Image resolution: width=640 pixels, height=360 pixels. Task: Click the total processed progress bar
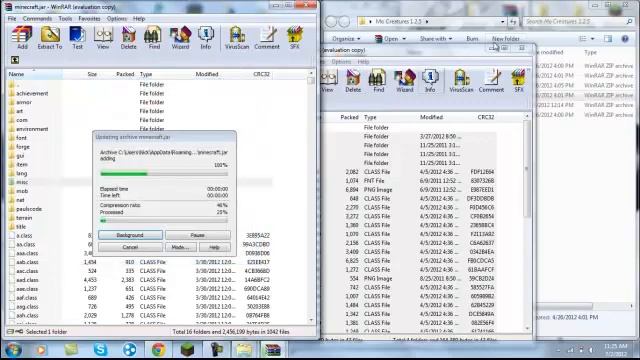[x=164, y=220]
